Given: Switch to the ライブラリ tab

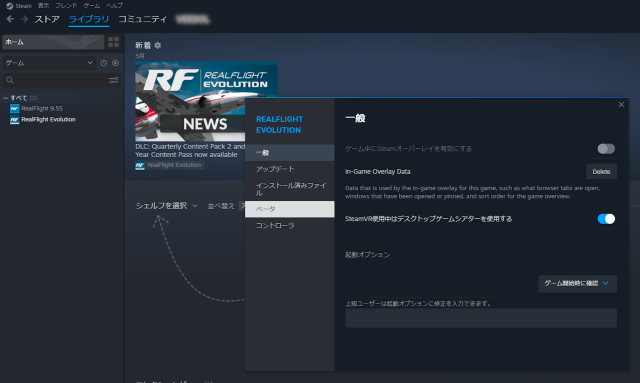Looking at the screenshot, I should click(x=89, y=19).
